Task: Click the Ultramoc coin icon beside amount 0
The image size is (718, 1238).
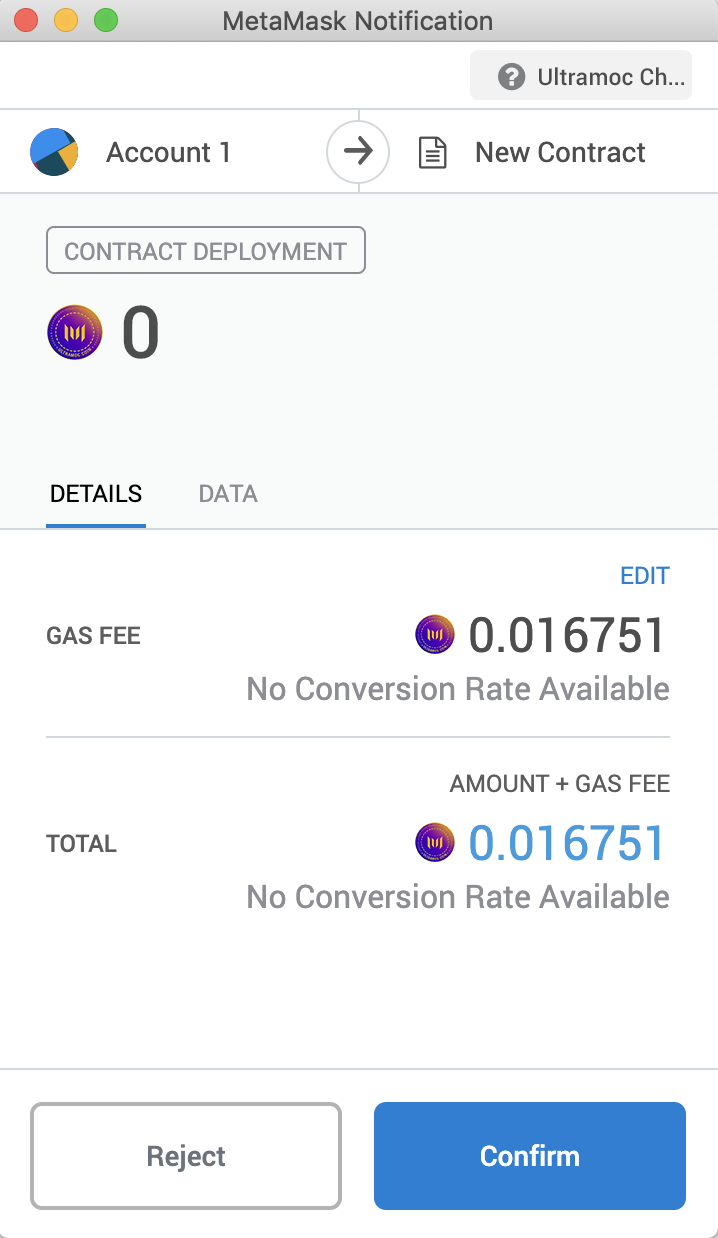Action: tap(75, 333)
